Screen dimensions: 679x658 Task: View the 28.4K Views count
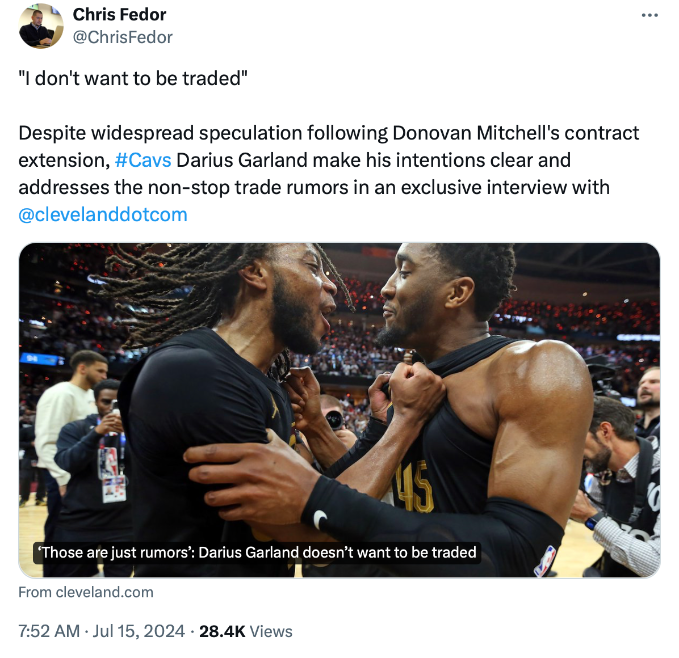click(x=246, y=631)
